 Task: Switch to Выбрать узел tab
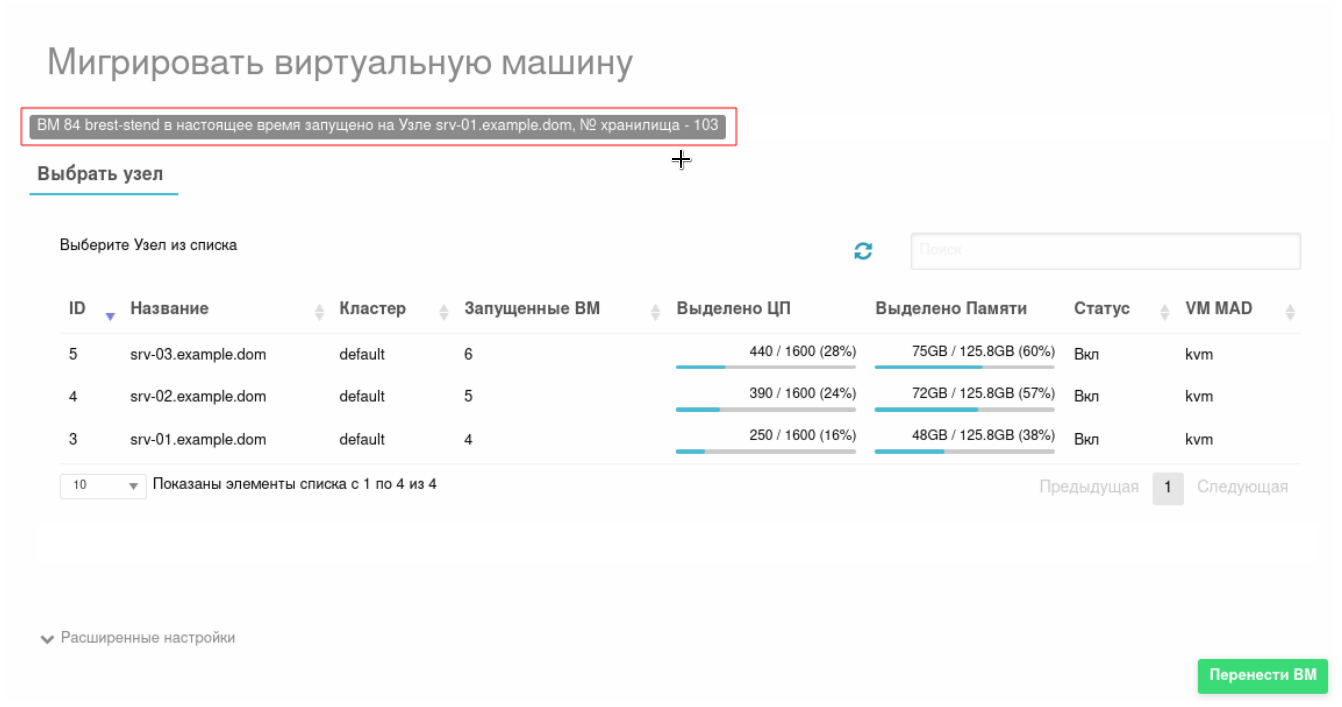click(x=100, y=174)
